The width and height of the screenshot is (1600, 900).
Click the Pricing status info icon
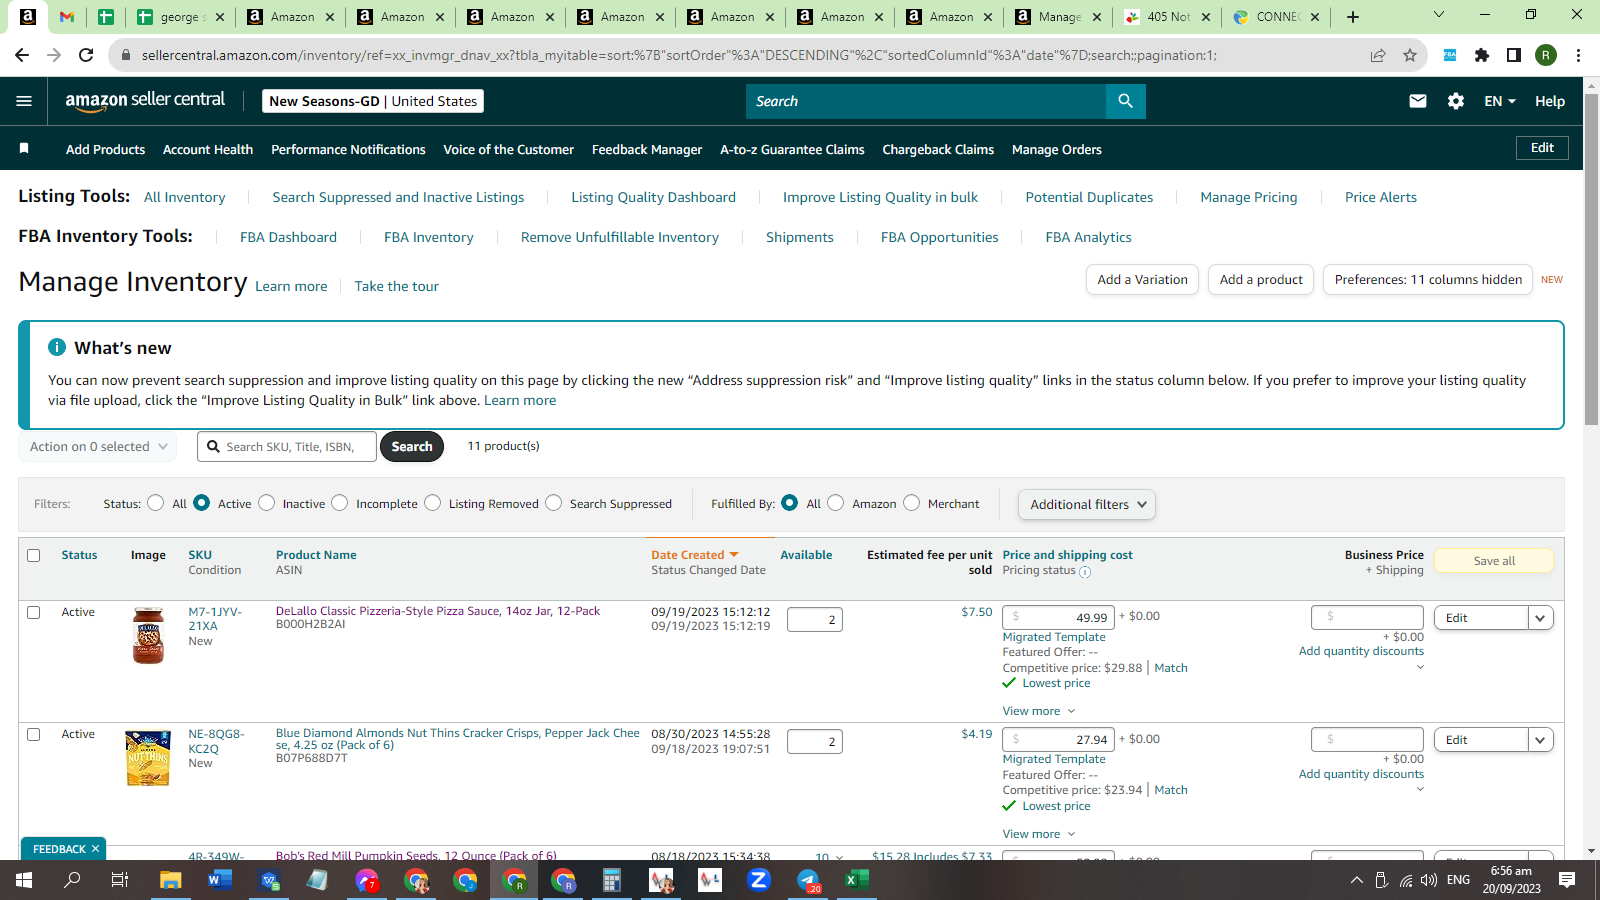(x=1085, y=572)
